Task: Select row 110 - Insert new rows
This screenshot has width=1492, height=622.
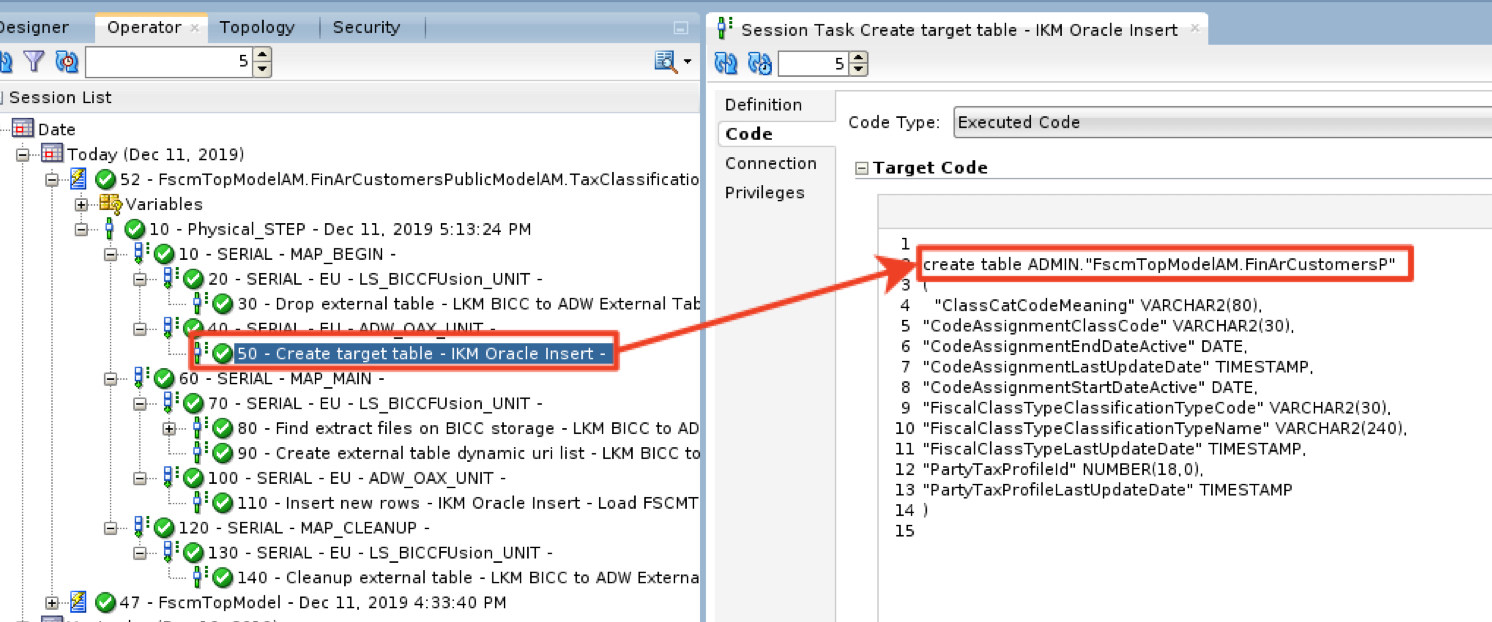Action: [x=468, y=503]
